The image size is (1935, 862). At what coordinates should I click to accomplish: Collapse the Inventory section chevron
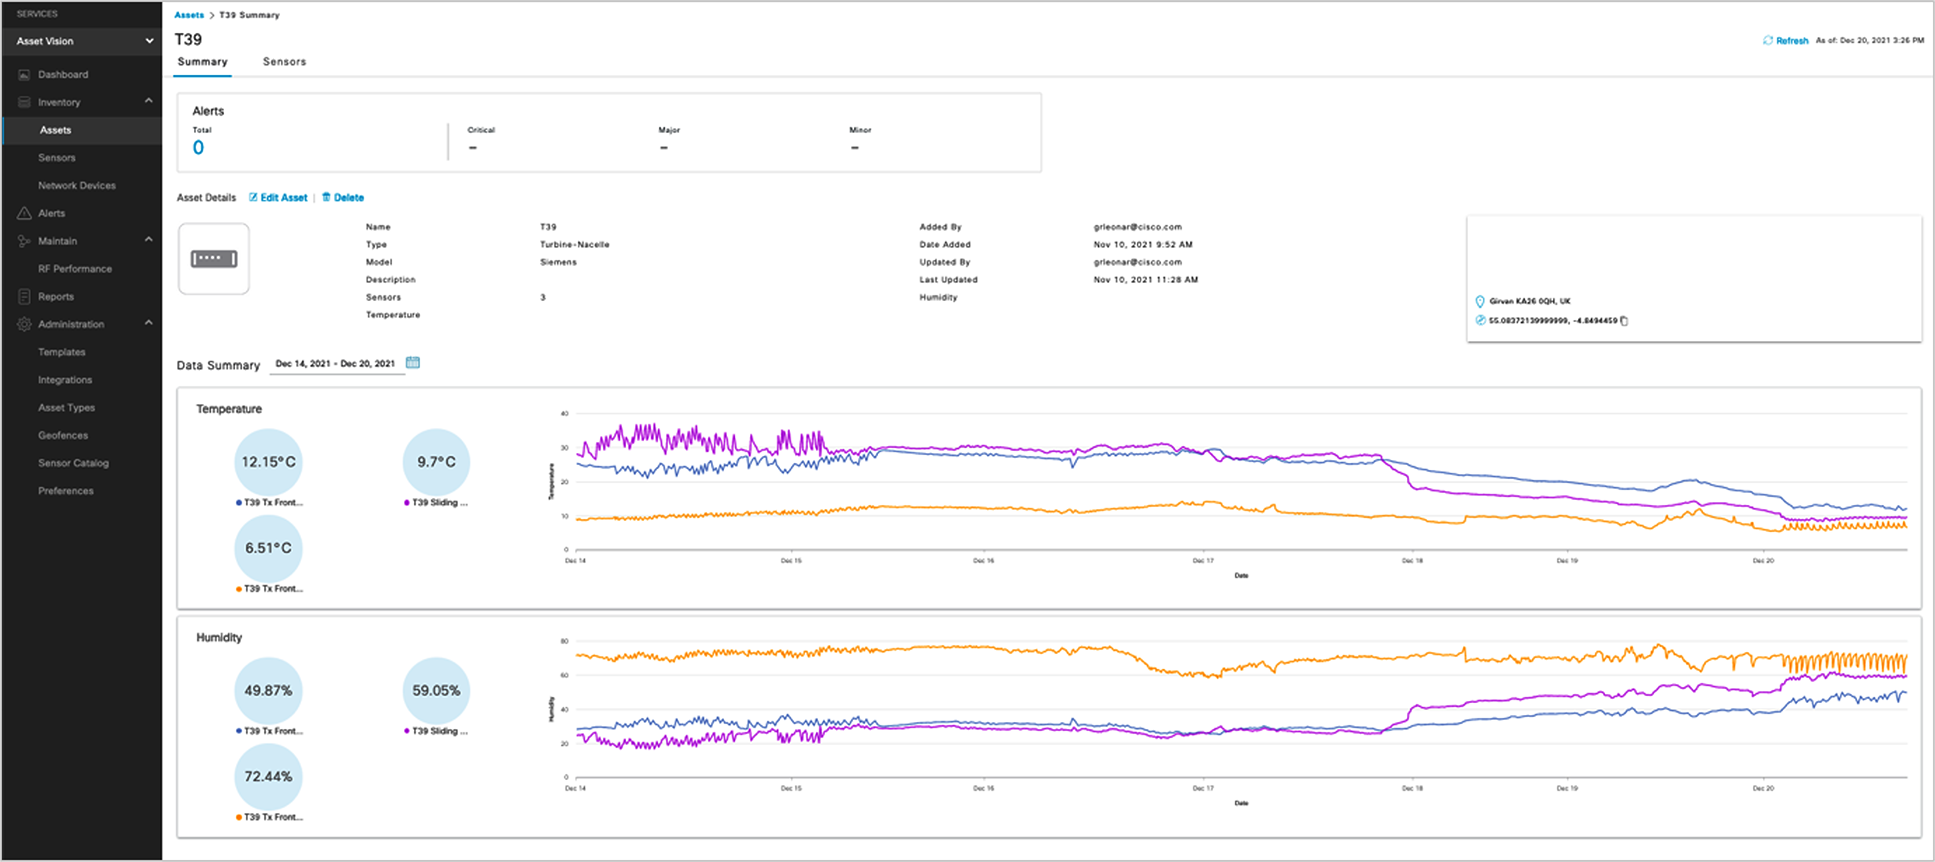click(149, 101)
